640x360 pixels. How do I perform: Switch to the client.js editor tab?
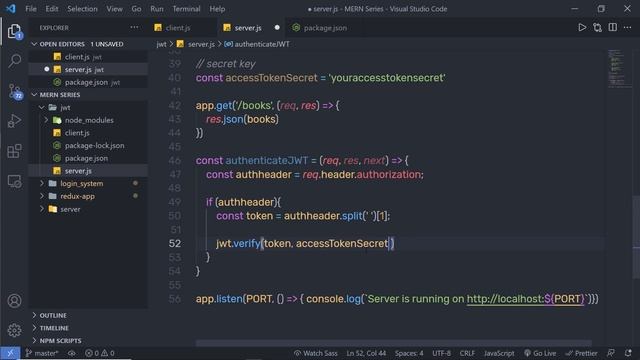click(x=182, y=28)
